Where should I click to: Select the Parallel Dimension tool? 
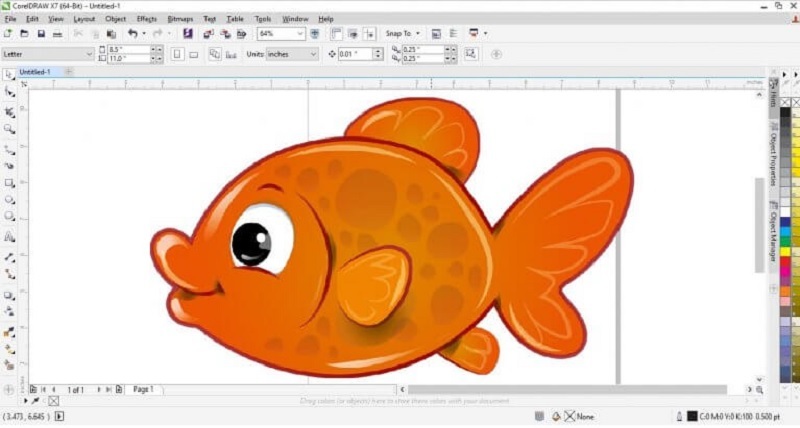click(9, 257)
